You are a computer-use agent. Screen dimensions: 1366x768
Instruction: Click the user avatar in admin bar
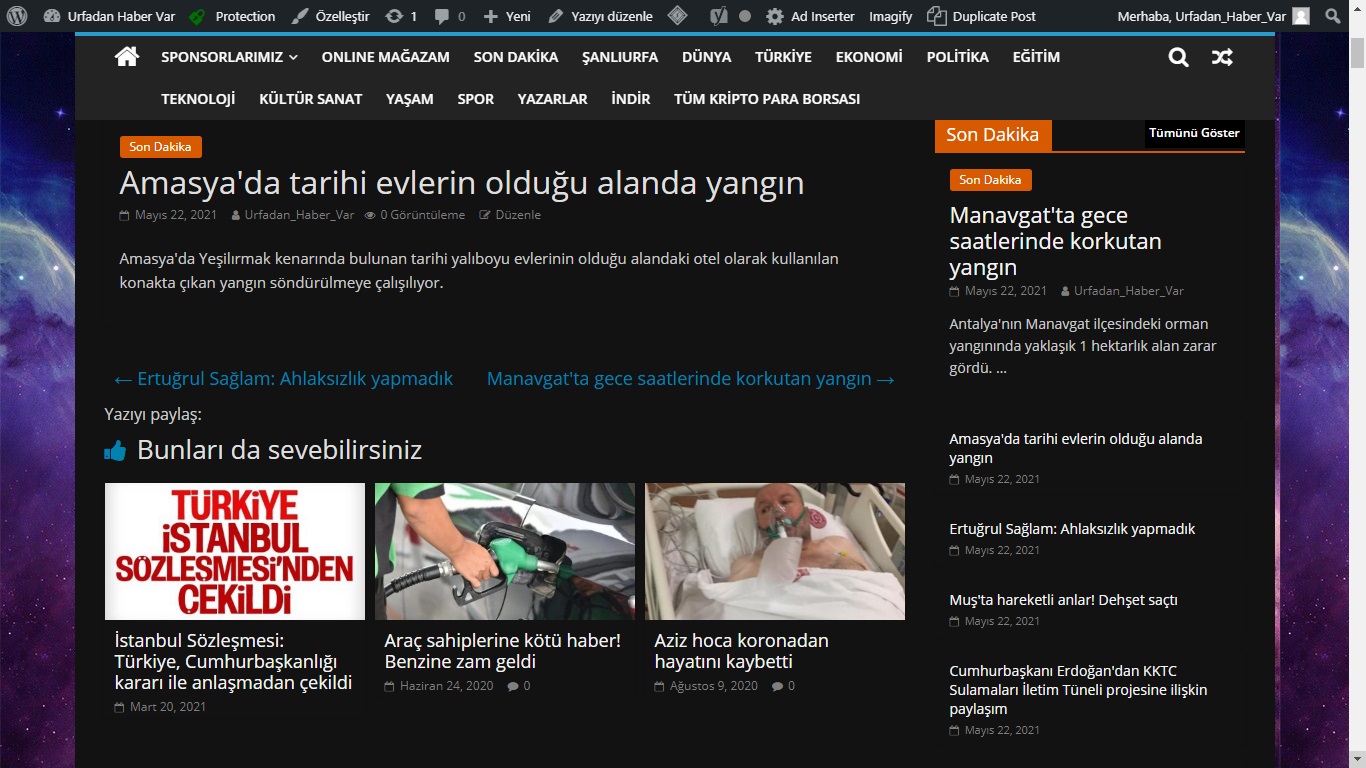[1301, 16]
